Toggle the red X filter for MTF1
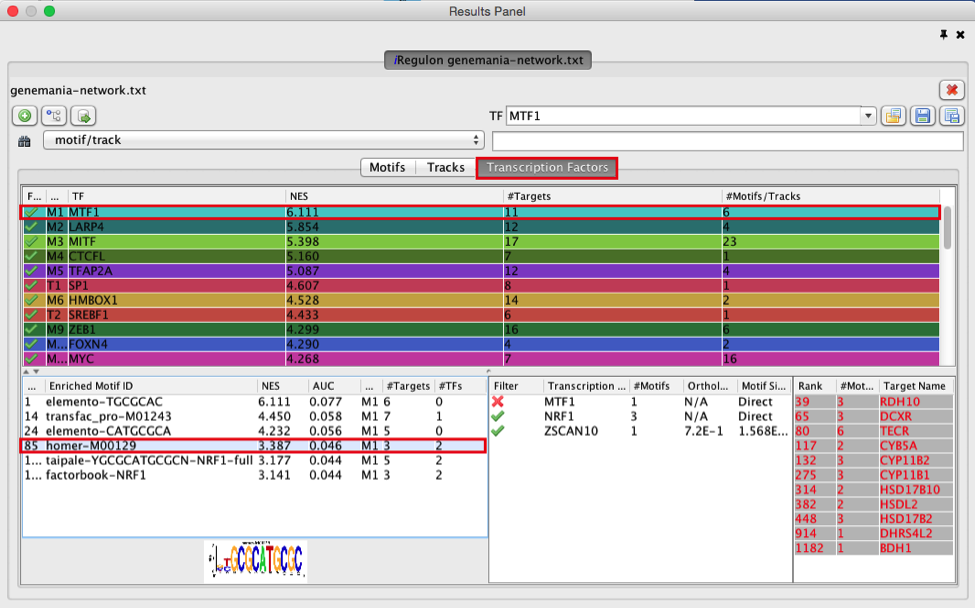Viewport: 975px width, 609px height. (x=498, y=401)
